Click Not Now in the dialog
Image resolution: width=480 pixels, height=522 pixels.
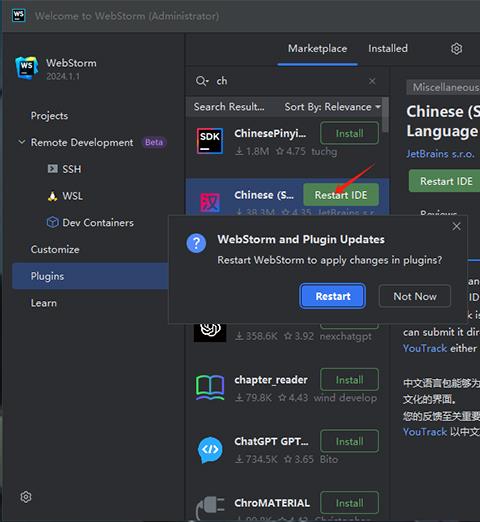click(415, 296)
